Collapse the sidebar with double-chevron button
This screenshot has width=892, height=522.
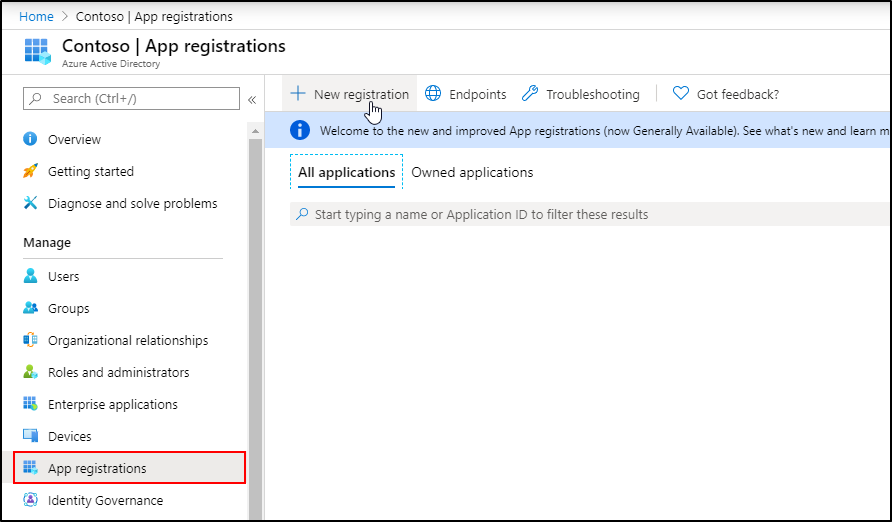pyautogui.click(x=252, y=100)
